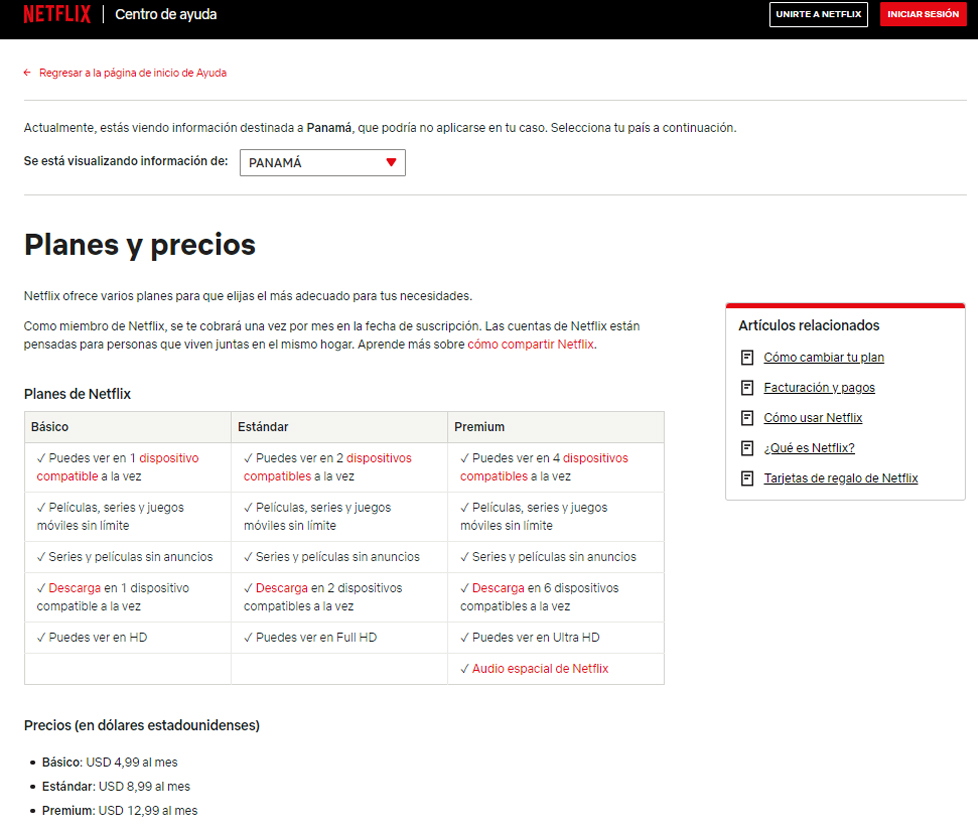978x828 pixels.
Task: Click Audio espacial de Netflix link in Premium
Action: click(x=539, y=668)
